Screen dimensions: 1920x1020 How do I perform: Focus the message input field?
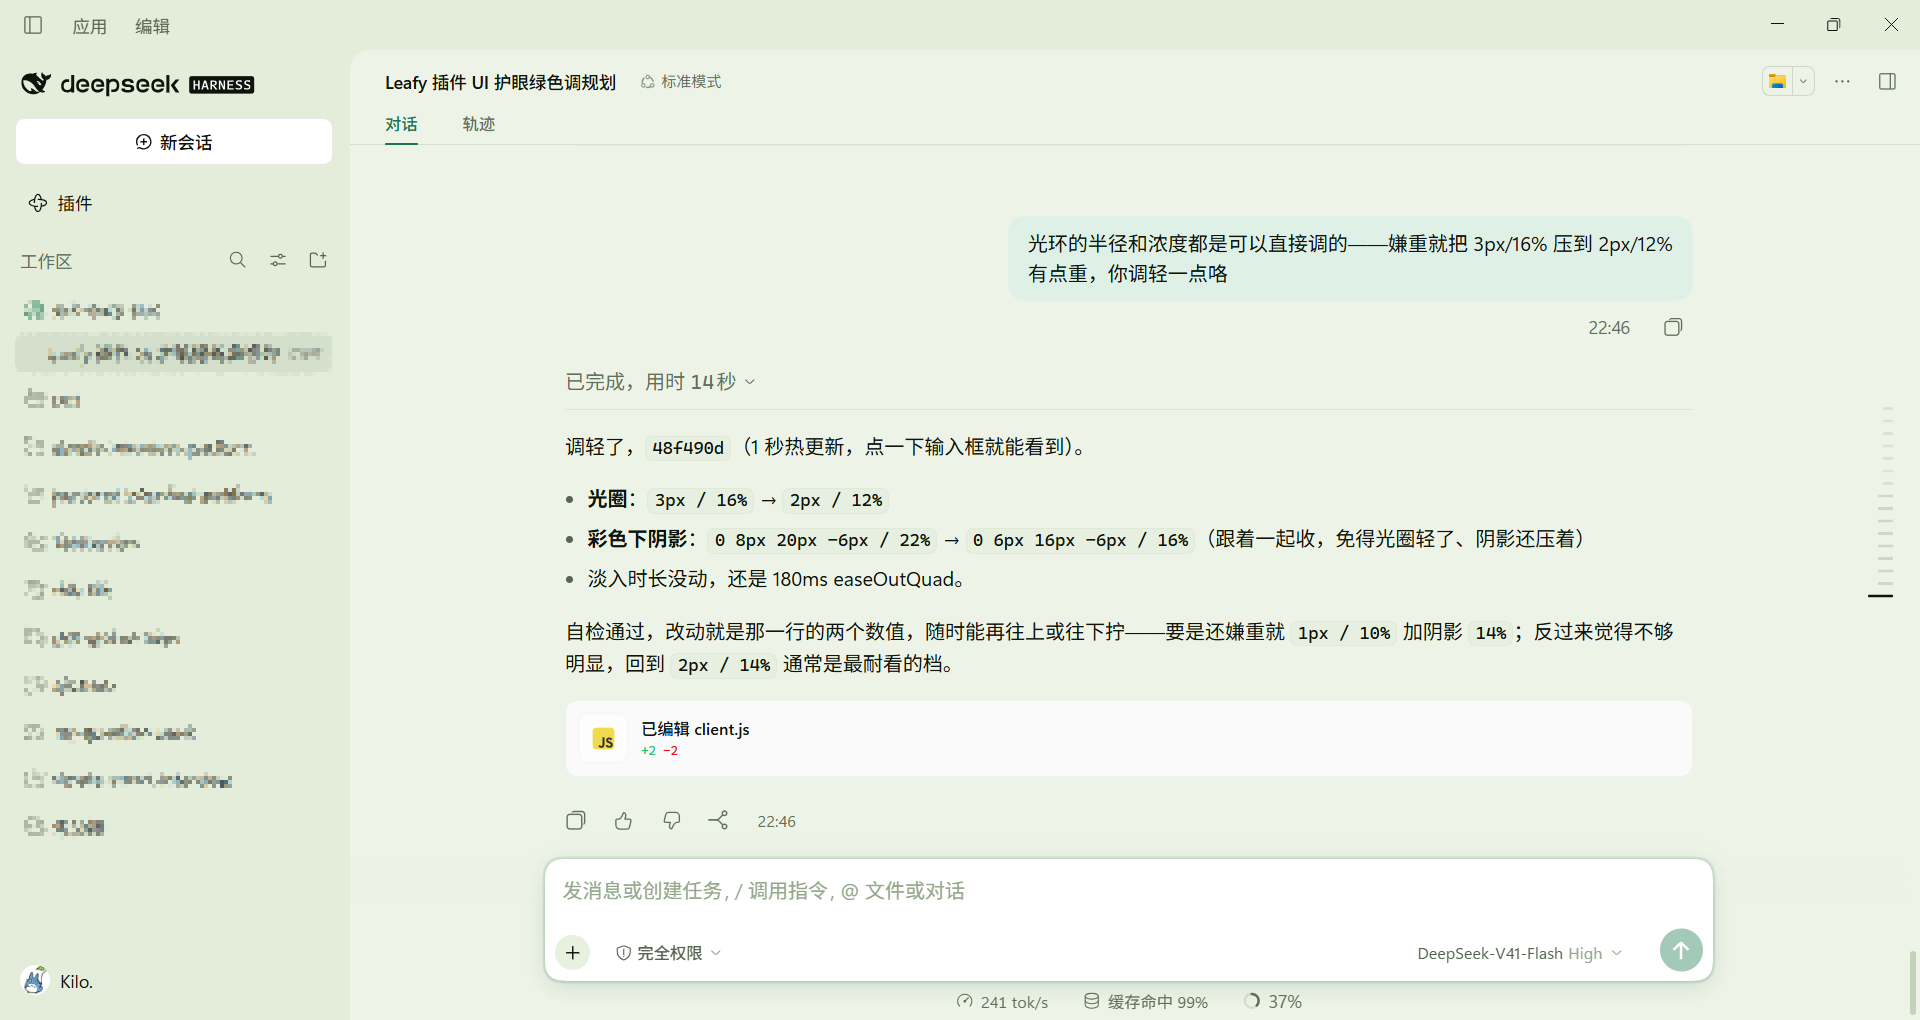[1128, 891]
